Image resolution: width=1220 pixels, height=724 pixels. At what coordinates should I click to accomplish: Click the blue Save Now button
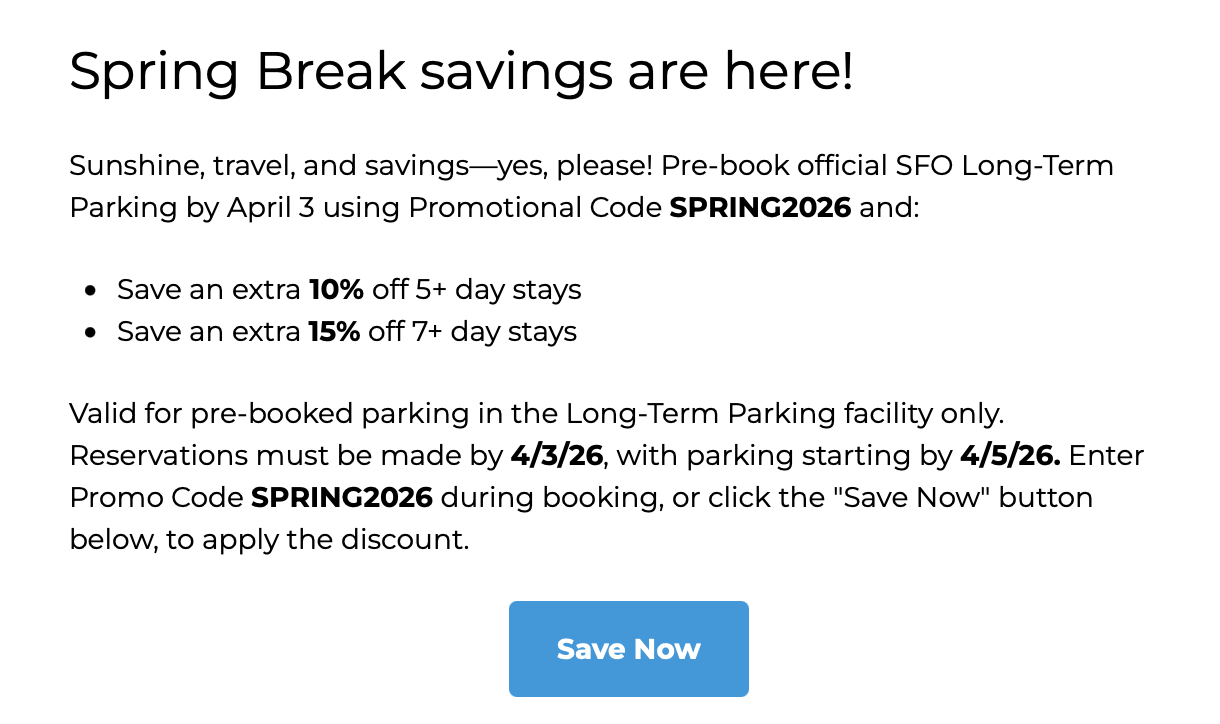coord(628,649)
